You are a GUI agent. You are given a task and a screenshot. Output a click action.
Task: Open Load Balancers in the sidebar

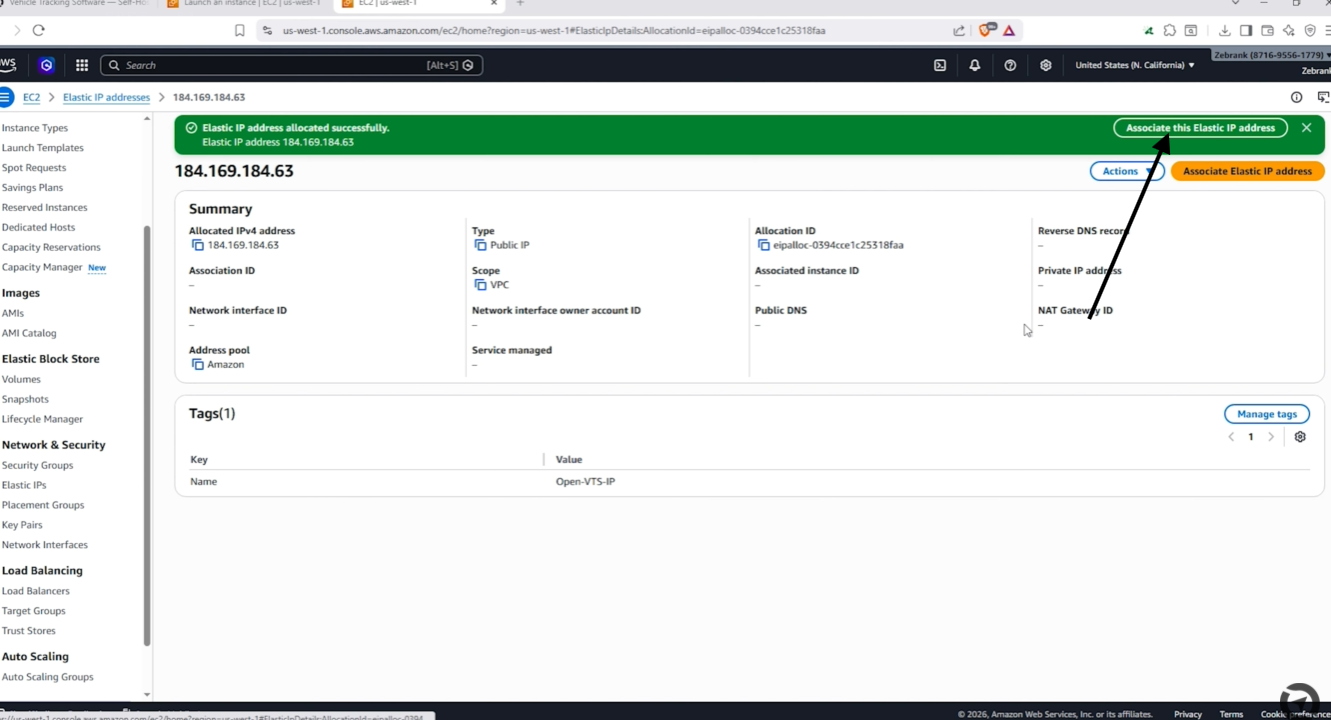pos(35,591)
